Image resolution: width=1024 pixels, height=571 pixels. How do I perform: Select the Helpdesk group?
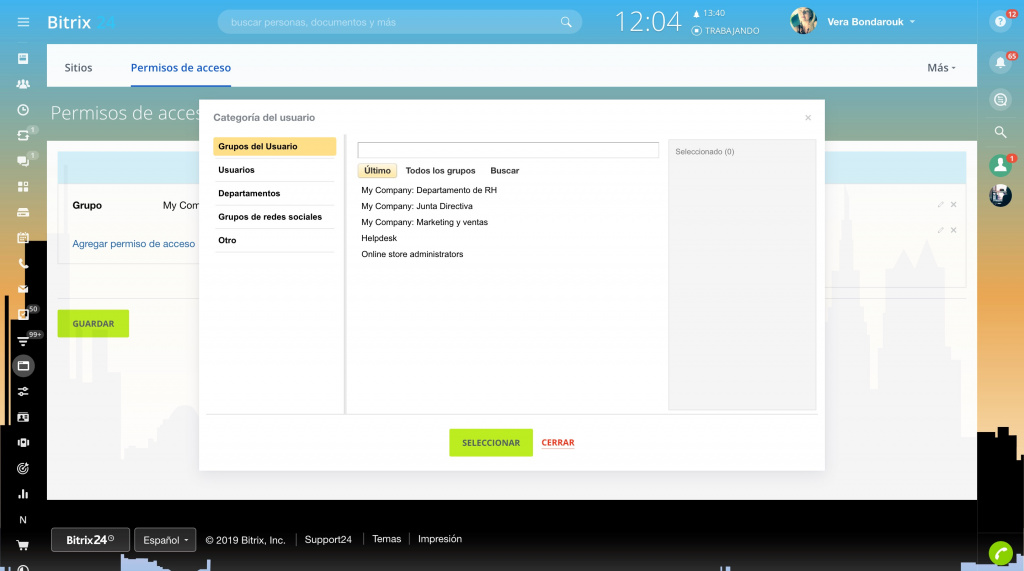379,238
